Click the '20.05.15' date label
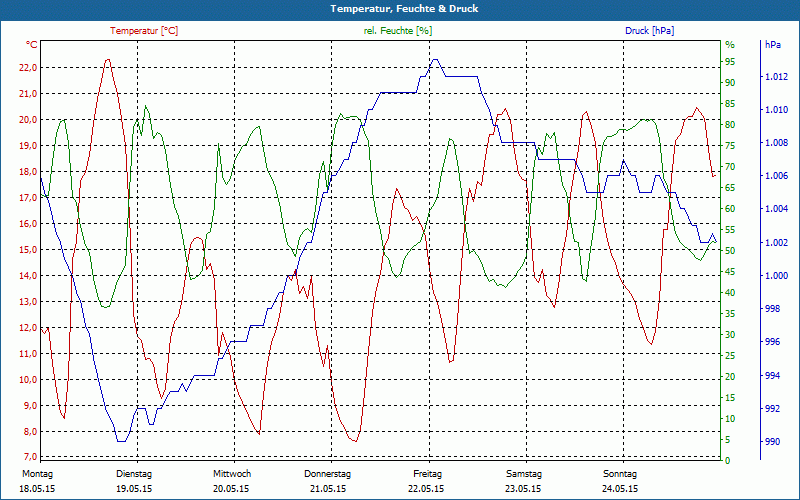 click(x=231, y=489)
